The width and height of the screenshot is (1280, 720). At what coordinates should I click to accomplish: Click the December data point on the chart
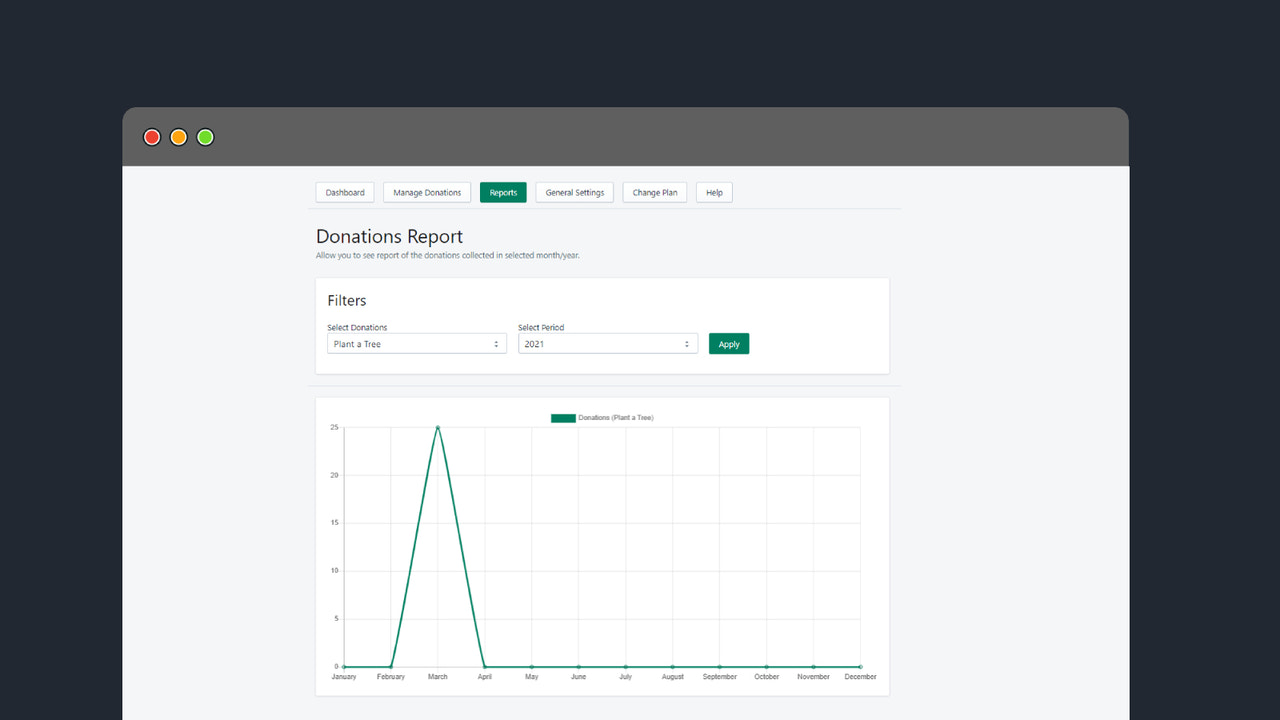pos(859,664)
